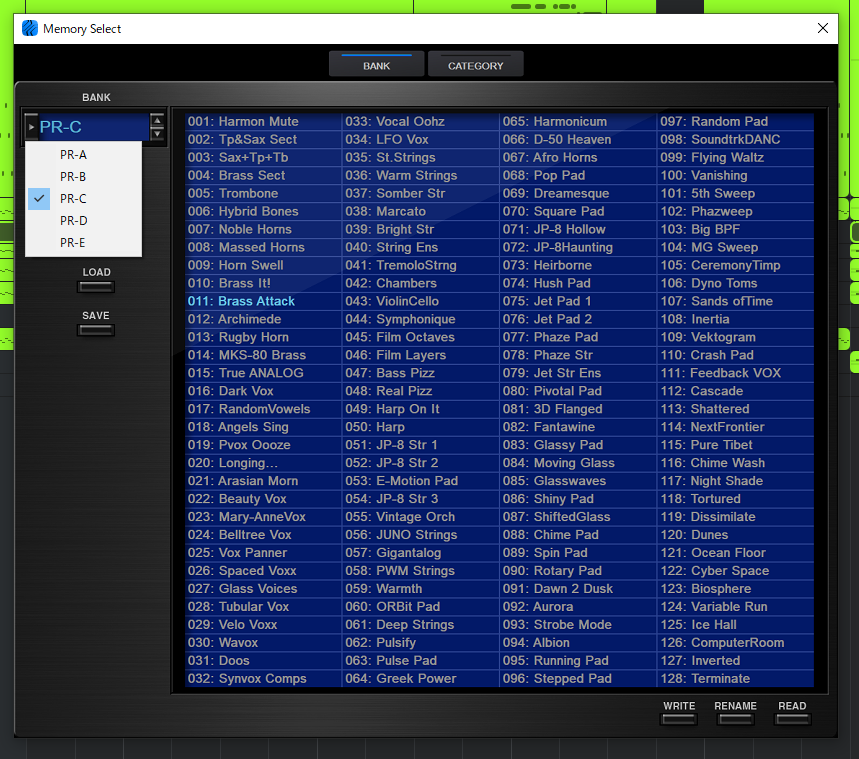Viewport: 859px width, 759px height.
Task: Select patch 124: Variable Run
Action: tap(736, 607)
